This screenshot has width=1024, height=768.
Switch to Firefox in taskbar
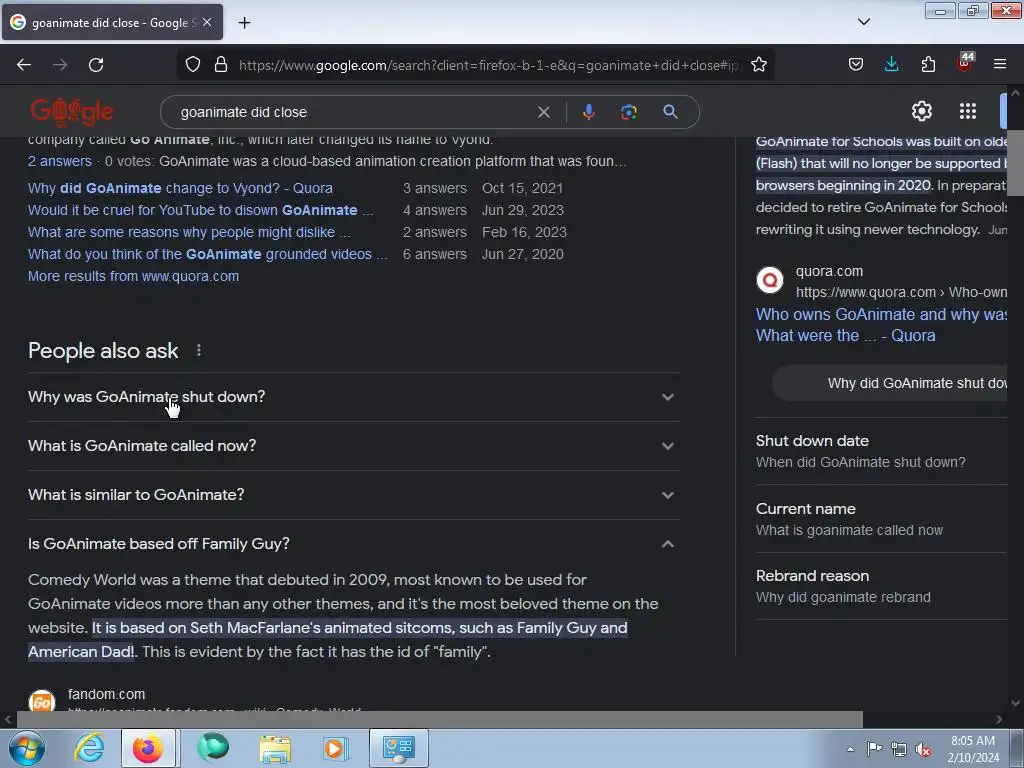coord(148,748)
